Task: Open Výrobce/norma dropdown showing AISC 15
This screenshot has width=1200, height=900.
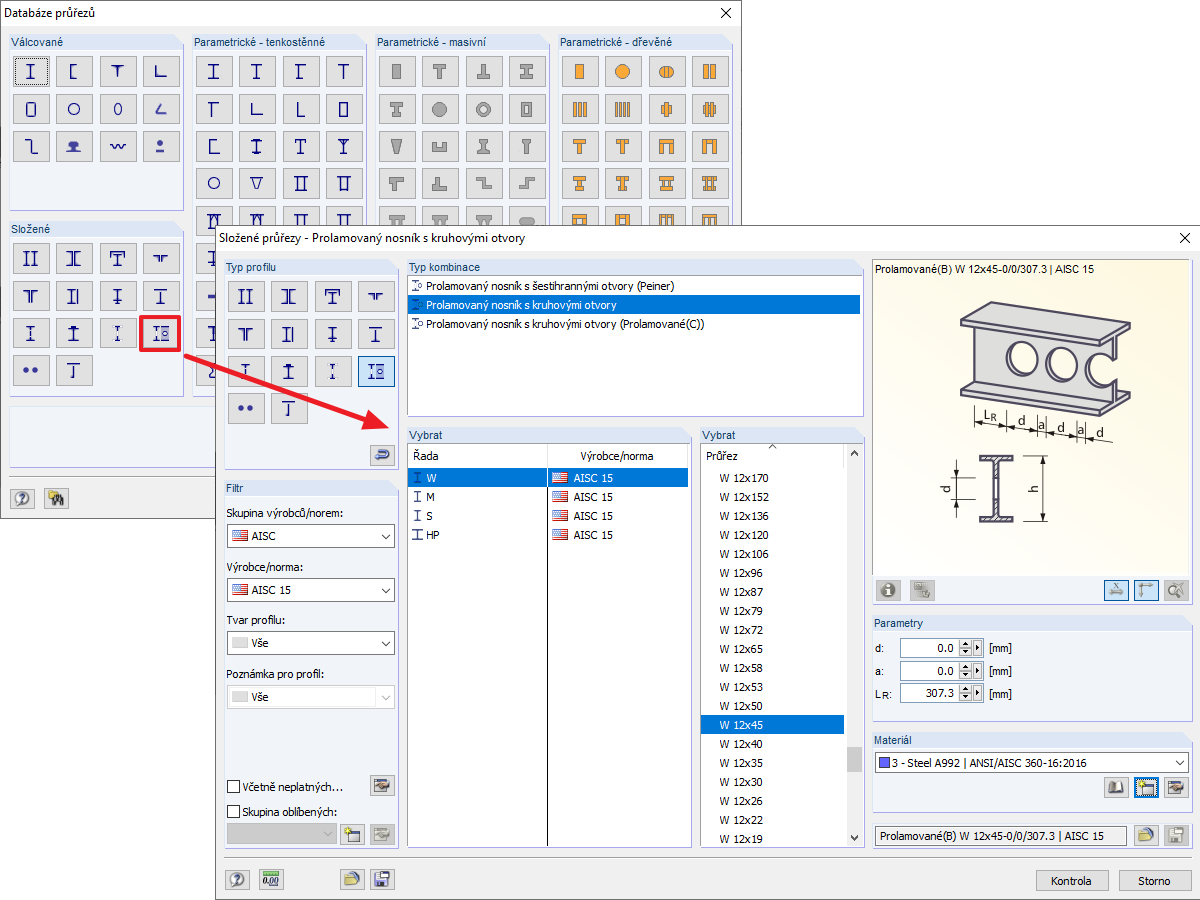Action: [x=310, y=590]
